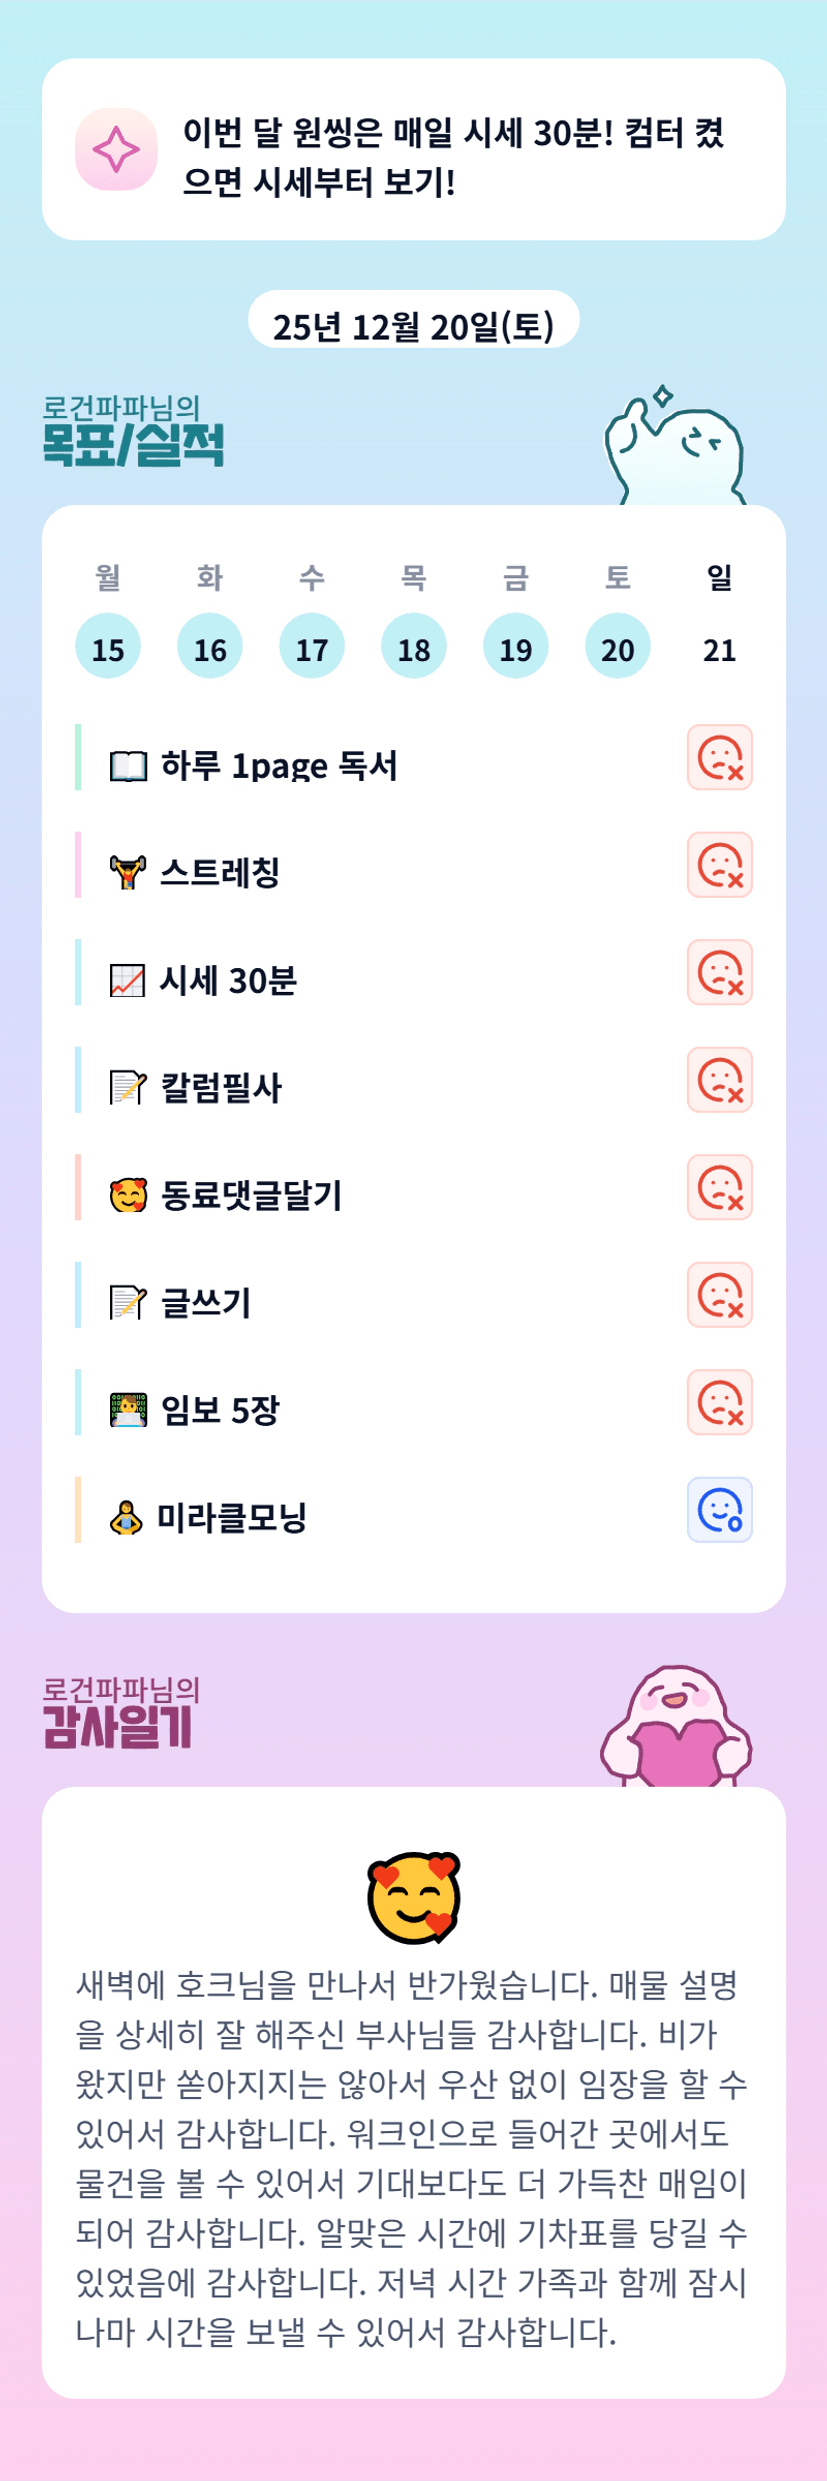Click the book icon beside 하루 1page 독서
The height and width of the screenshot is (2481, 827).
click(x=128, y=766)
